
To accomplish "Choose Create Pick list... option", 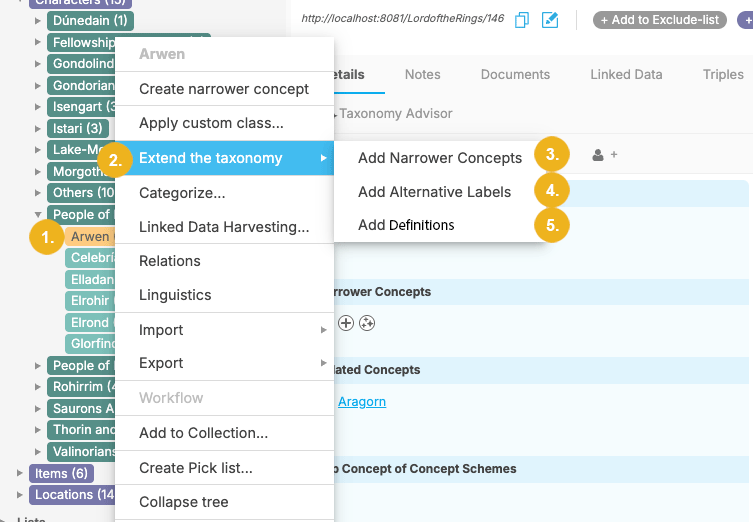I will pos(224,468).
